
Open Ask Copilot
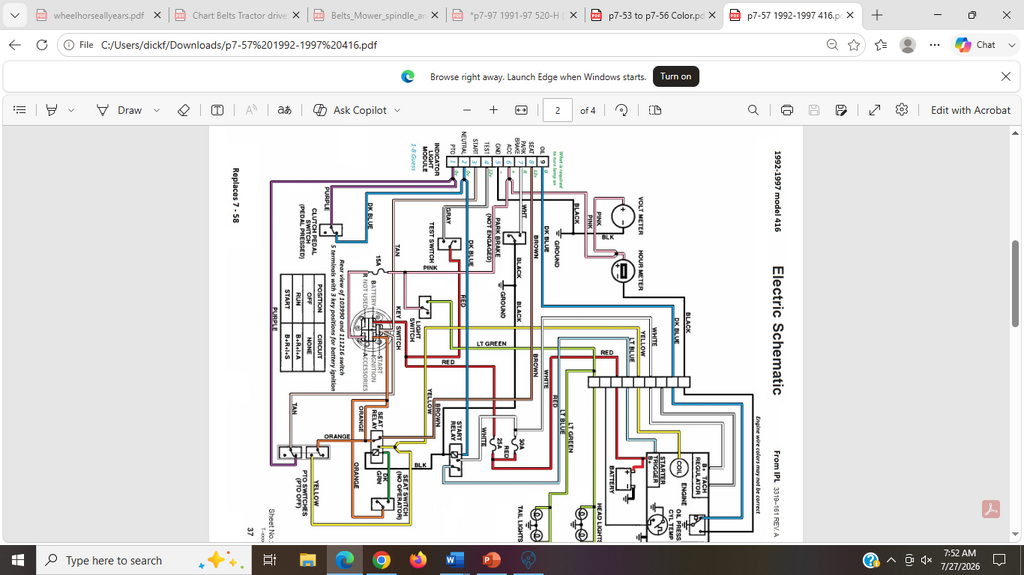point(350,110)
